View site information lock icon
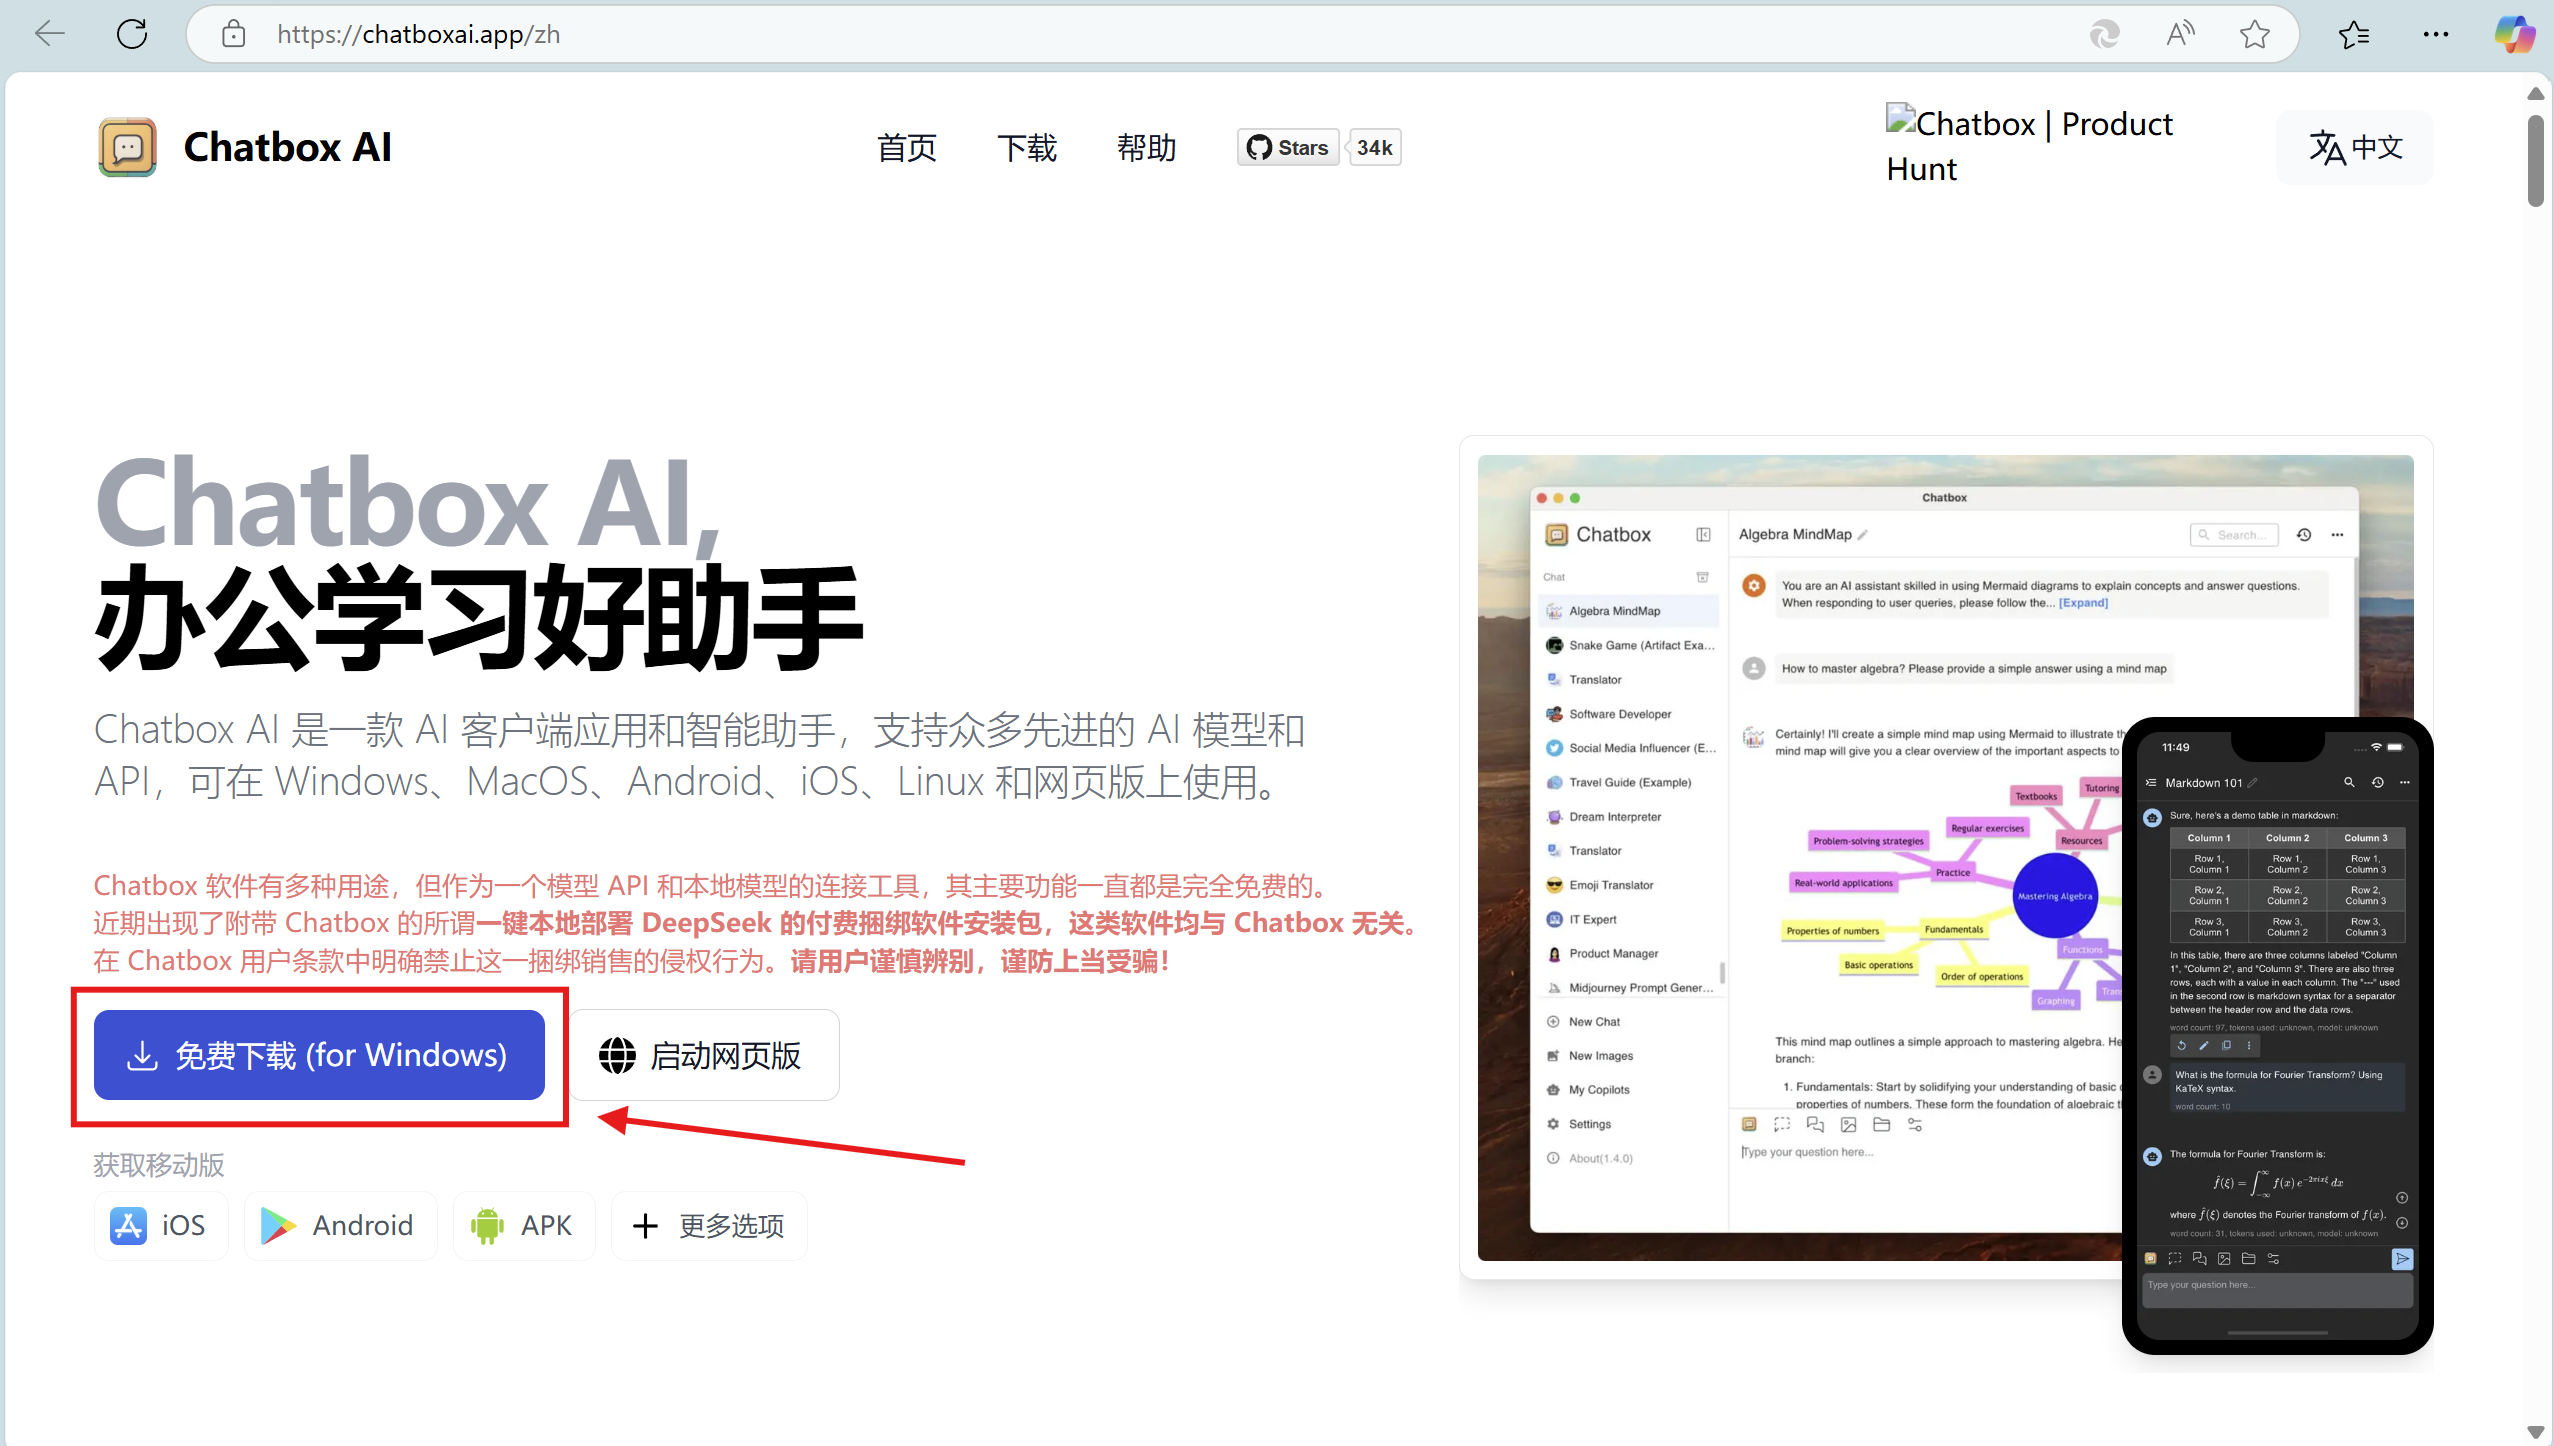The height and width of the screenshot is (1446, 2554). [233, 34]
